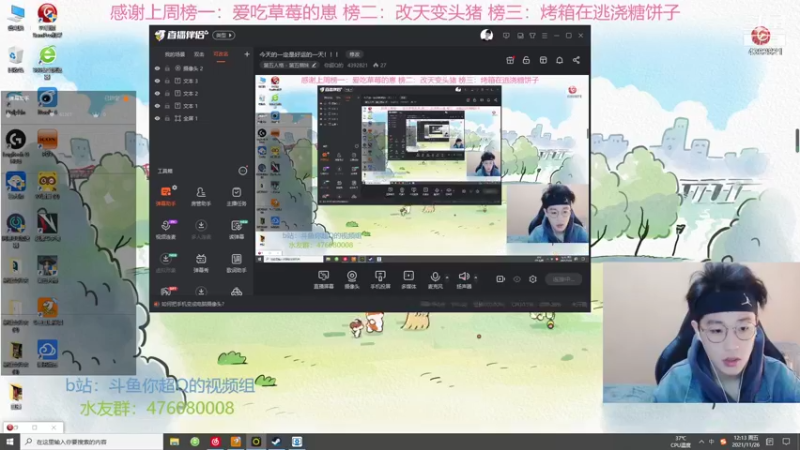Open the Windows notification center icon
Viewport: 800px width, 450px height.
pyautogui.click(x=786, y=441)
